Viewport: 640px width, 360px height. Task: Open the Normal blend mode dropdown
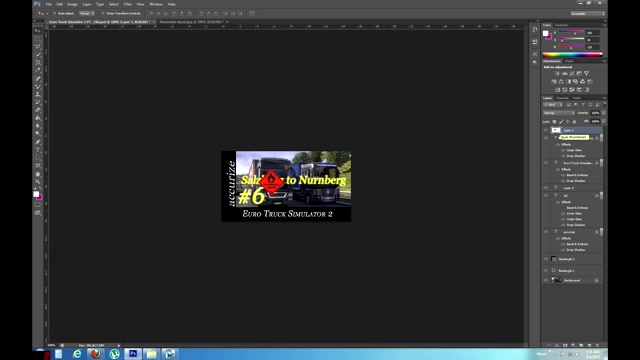coord(559,113)
